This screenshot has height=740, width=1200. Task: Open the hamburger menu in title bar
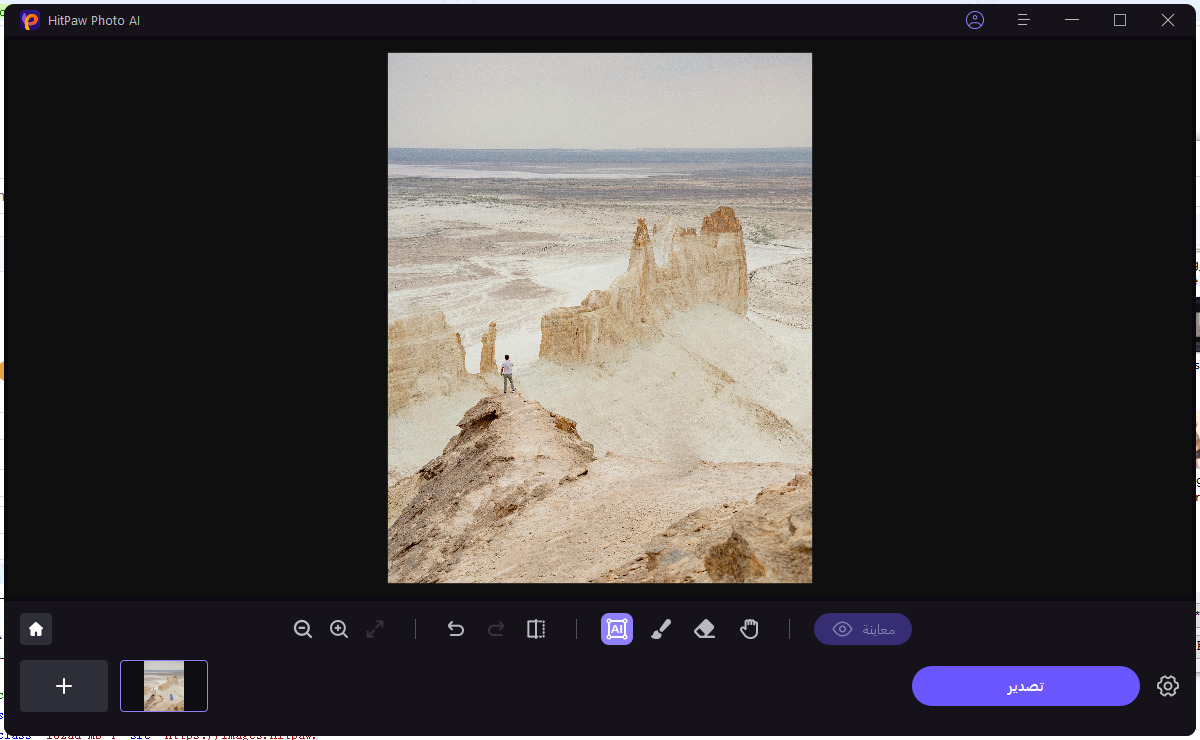(x=1023, y=20)
